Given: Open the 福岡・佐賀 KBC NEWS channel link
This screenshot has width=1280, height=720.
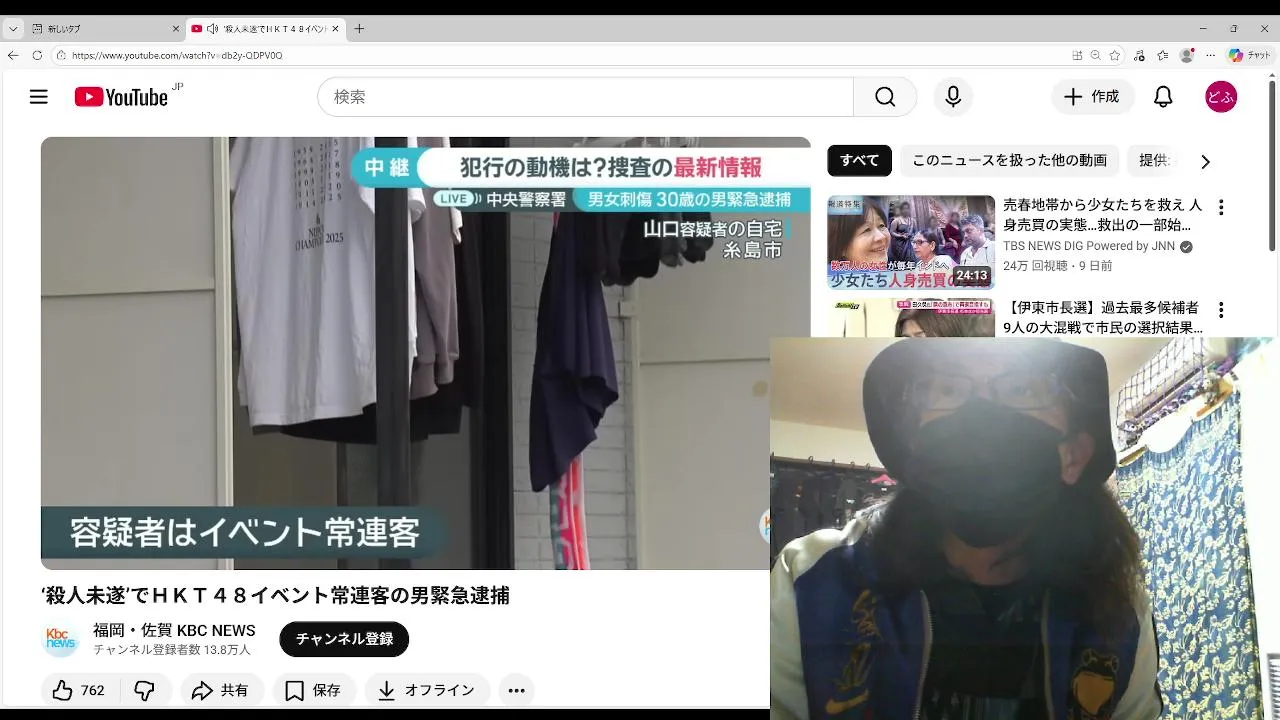Looking at the screenshot, I should [x=174, y=630].
